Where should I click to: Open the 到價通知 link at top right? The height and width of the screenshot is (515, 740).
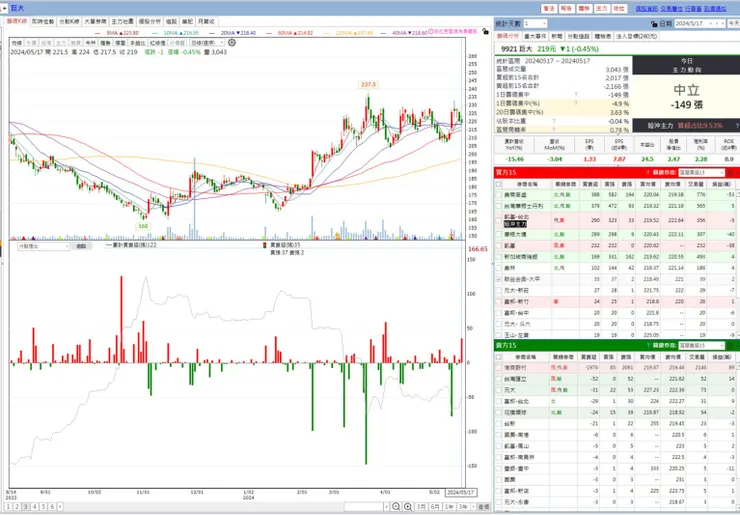tap(715, 8)
